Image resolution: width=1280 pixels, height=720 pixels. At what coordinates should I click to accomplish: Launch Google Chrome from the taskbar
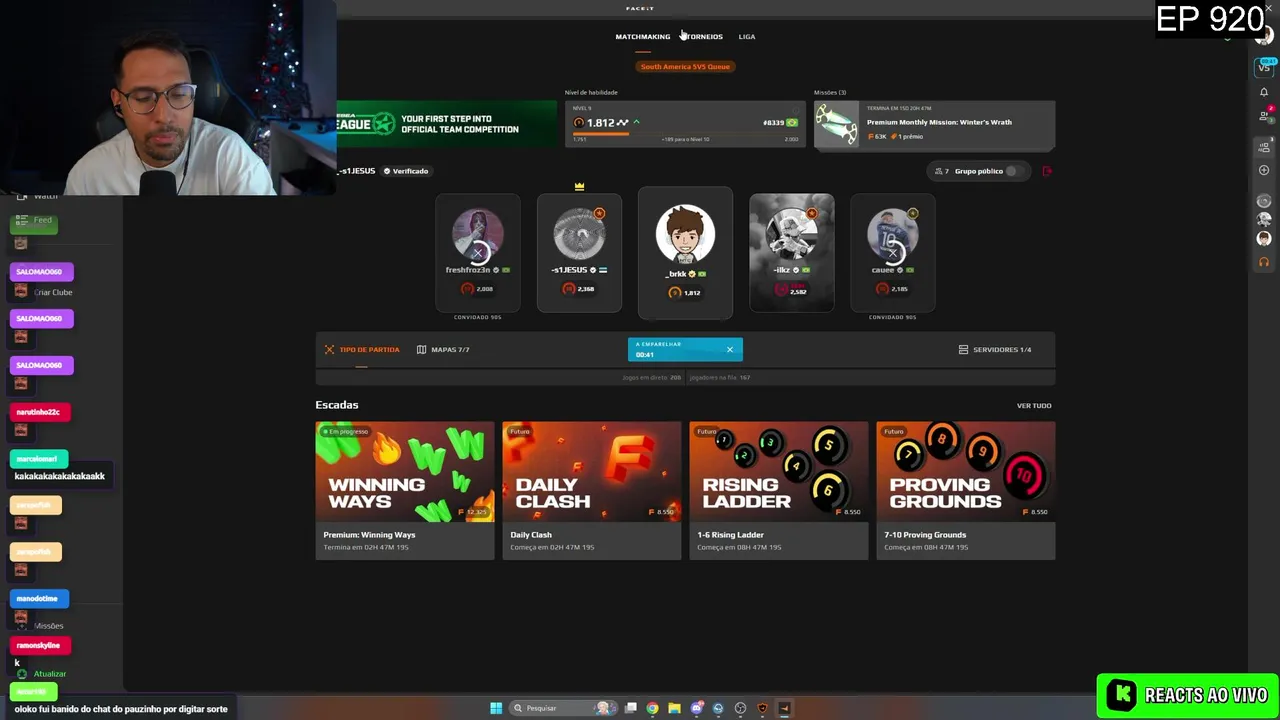point(652,708)
